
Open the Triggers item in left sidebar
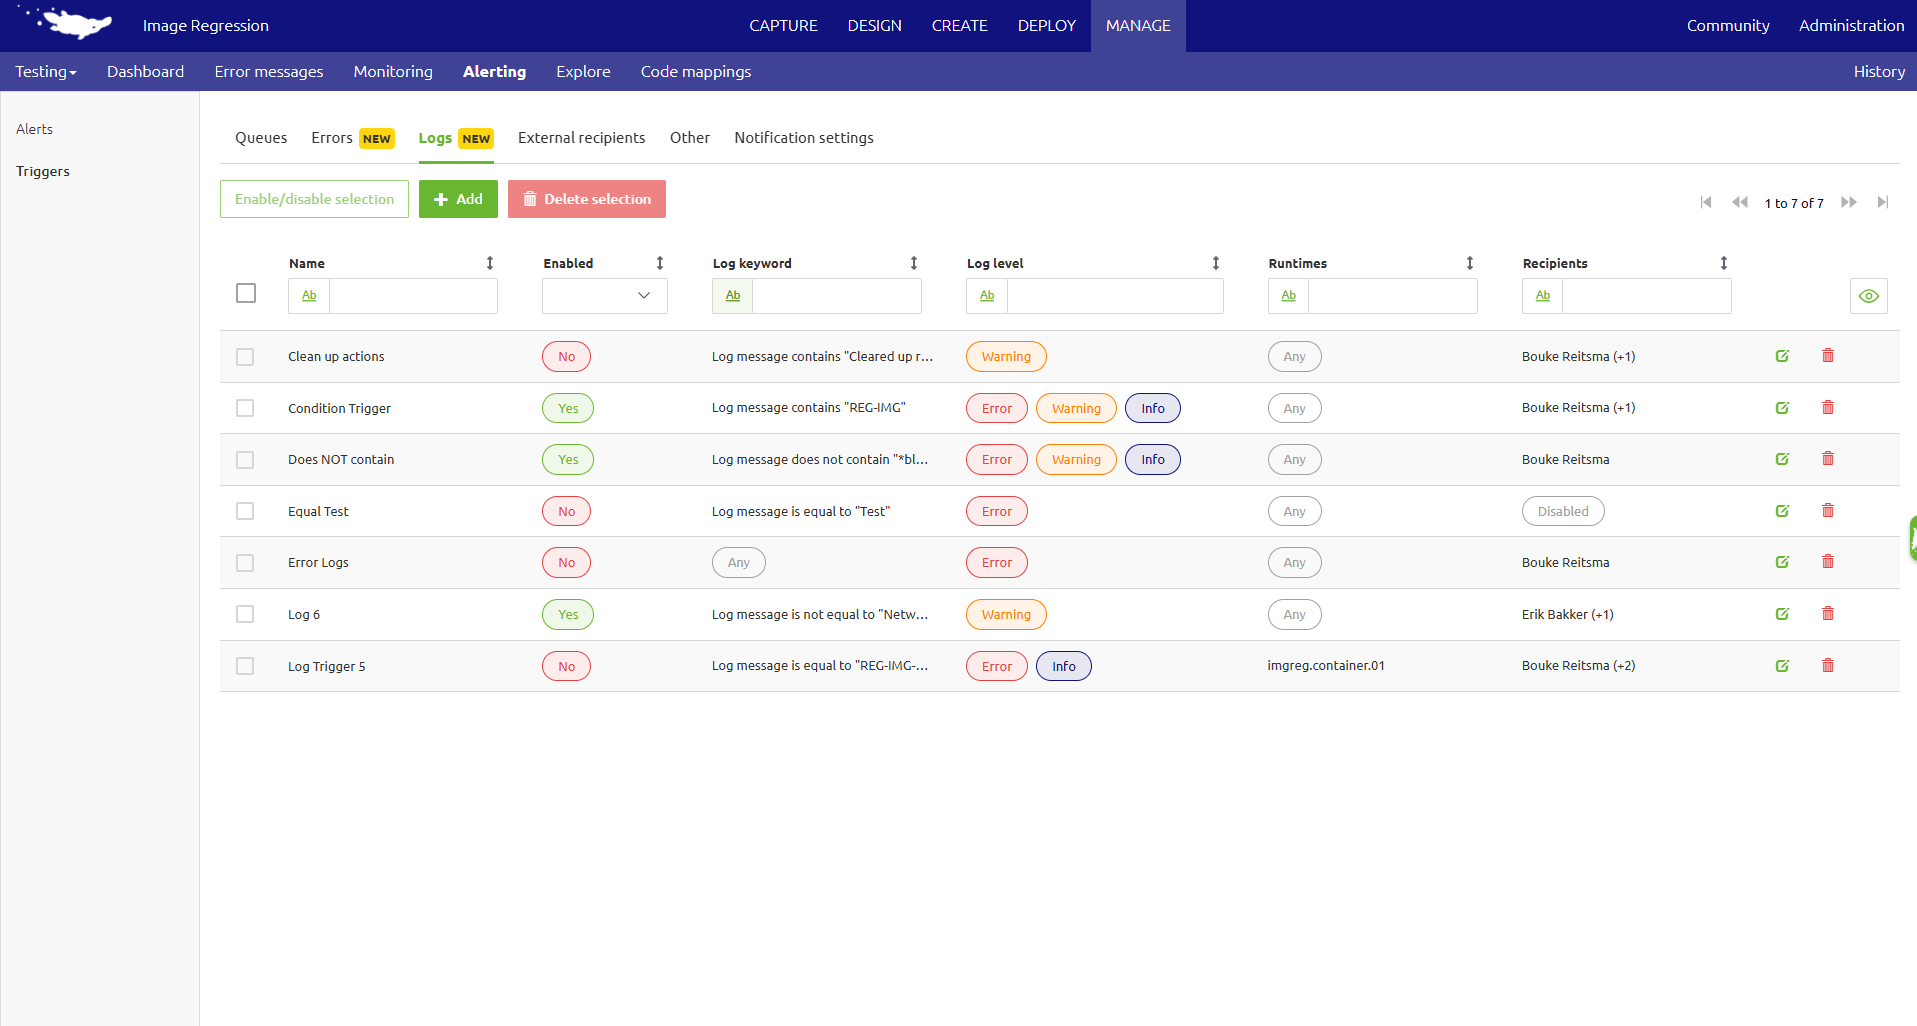coord(42,171)
